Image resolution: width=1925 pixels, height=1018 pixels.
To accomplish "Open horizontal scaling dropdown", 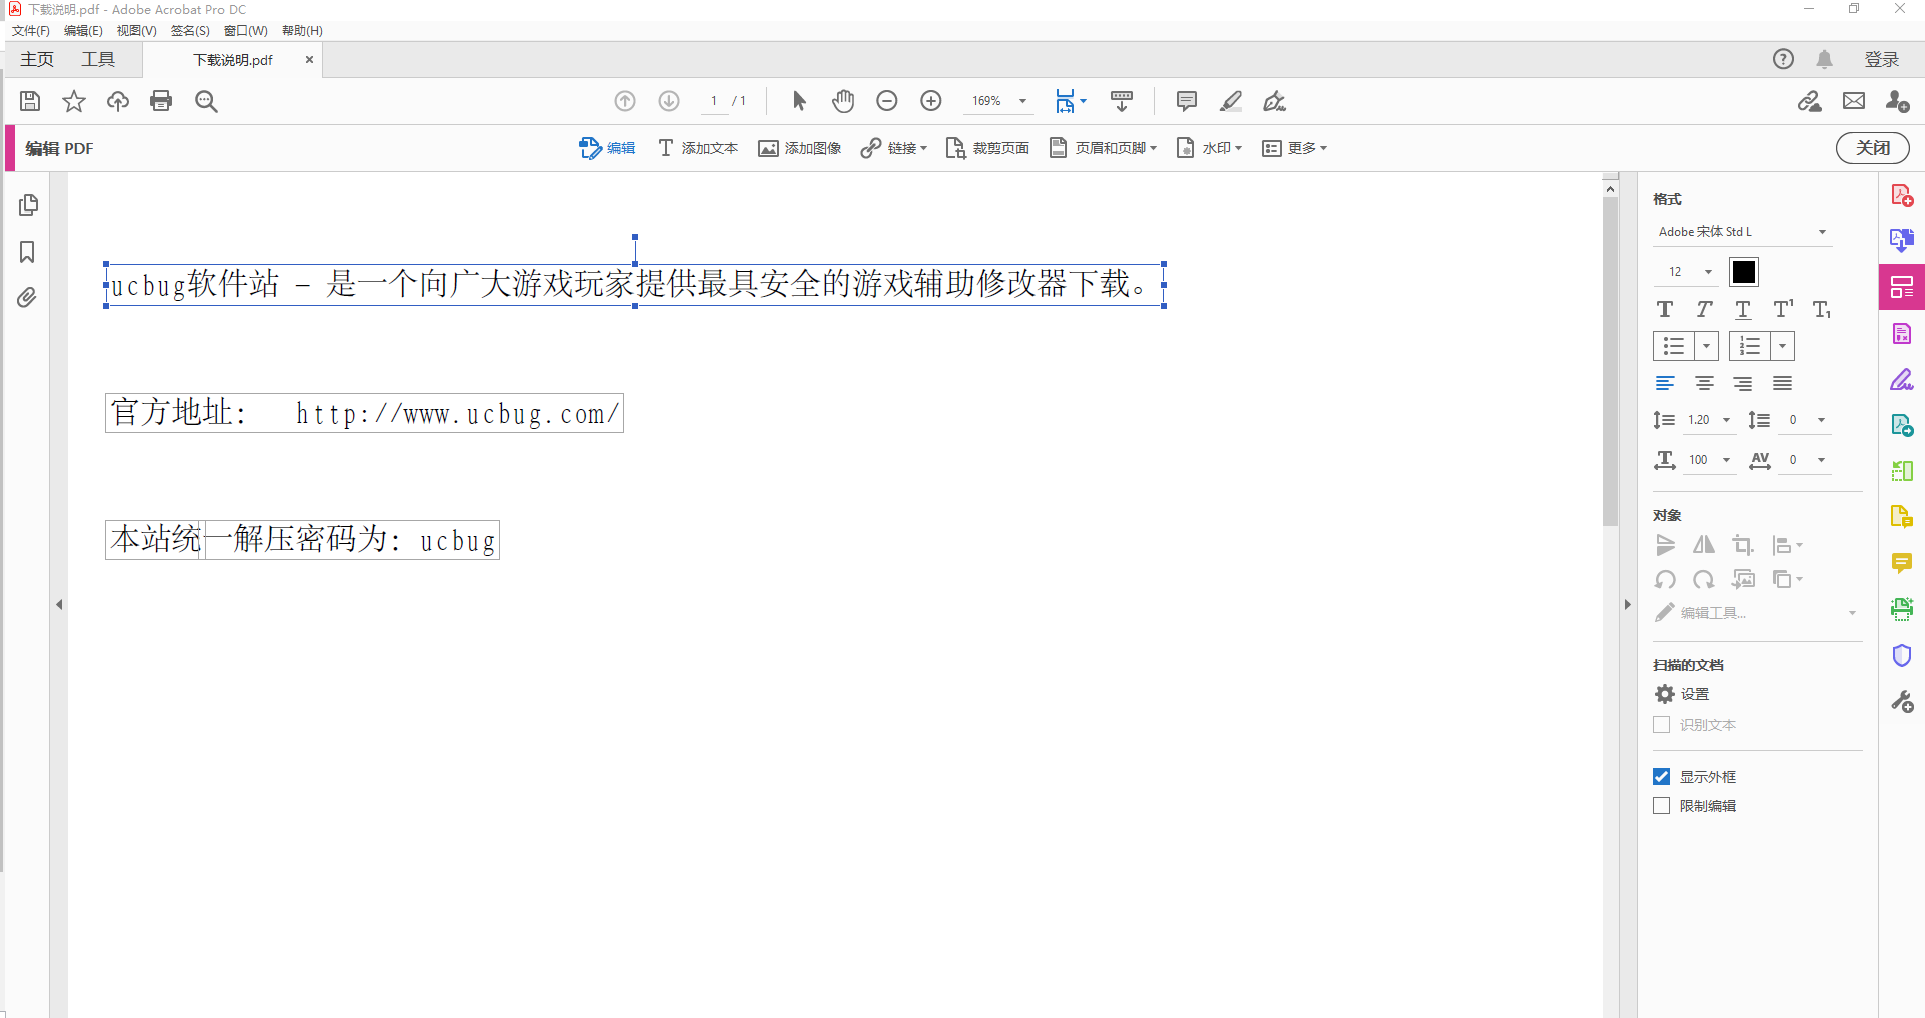I will pyautogui.click(x=1726, y=460).
